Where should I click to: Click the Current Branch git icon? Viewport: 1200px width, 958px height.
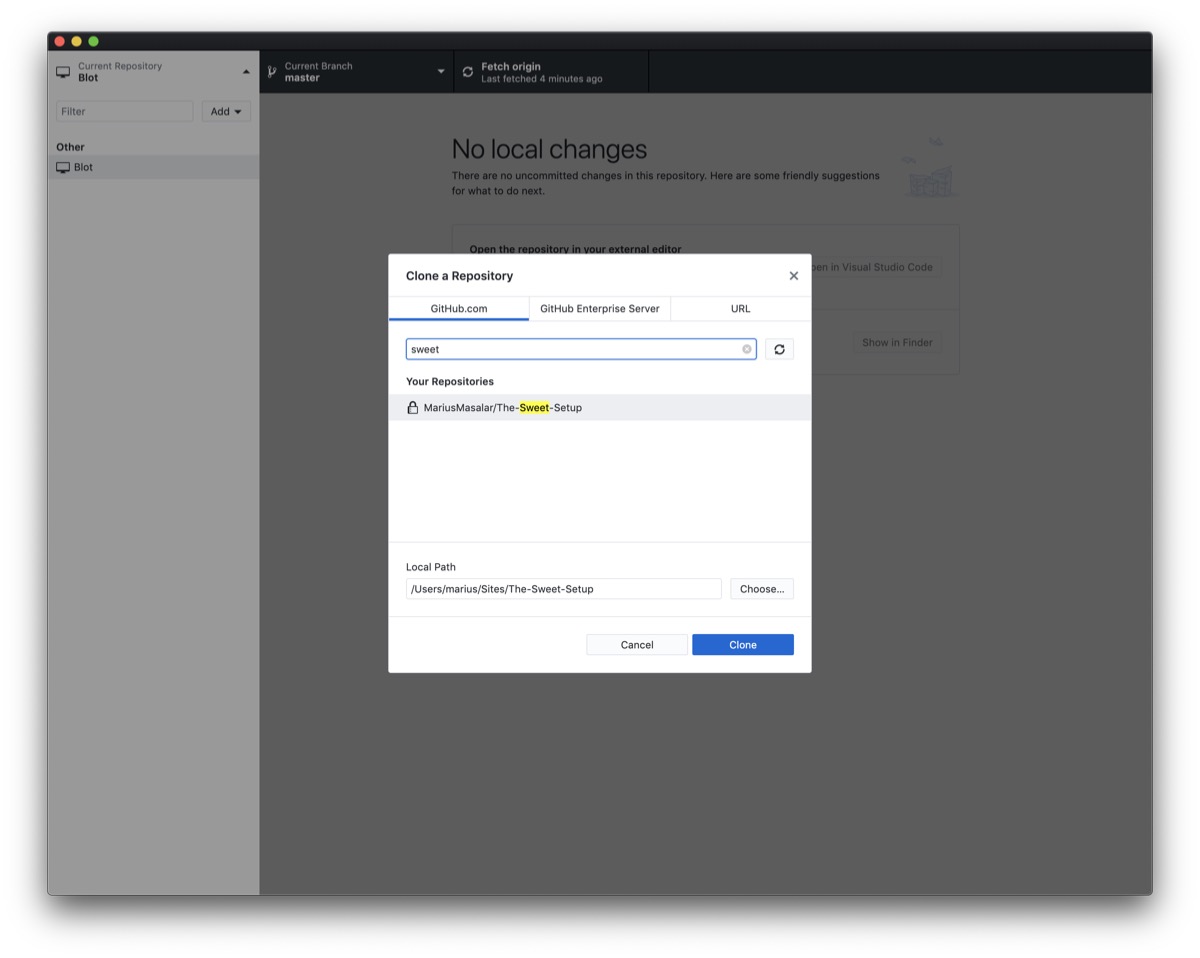271,72
